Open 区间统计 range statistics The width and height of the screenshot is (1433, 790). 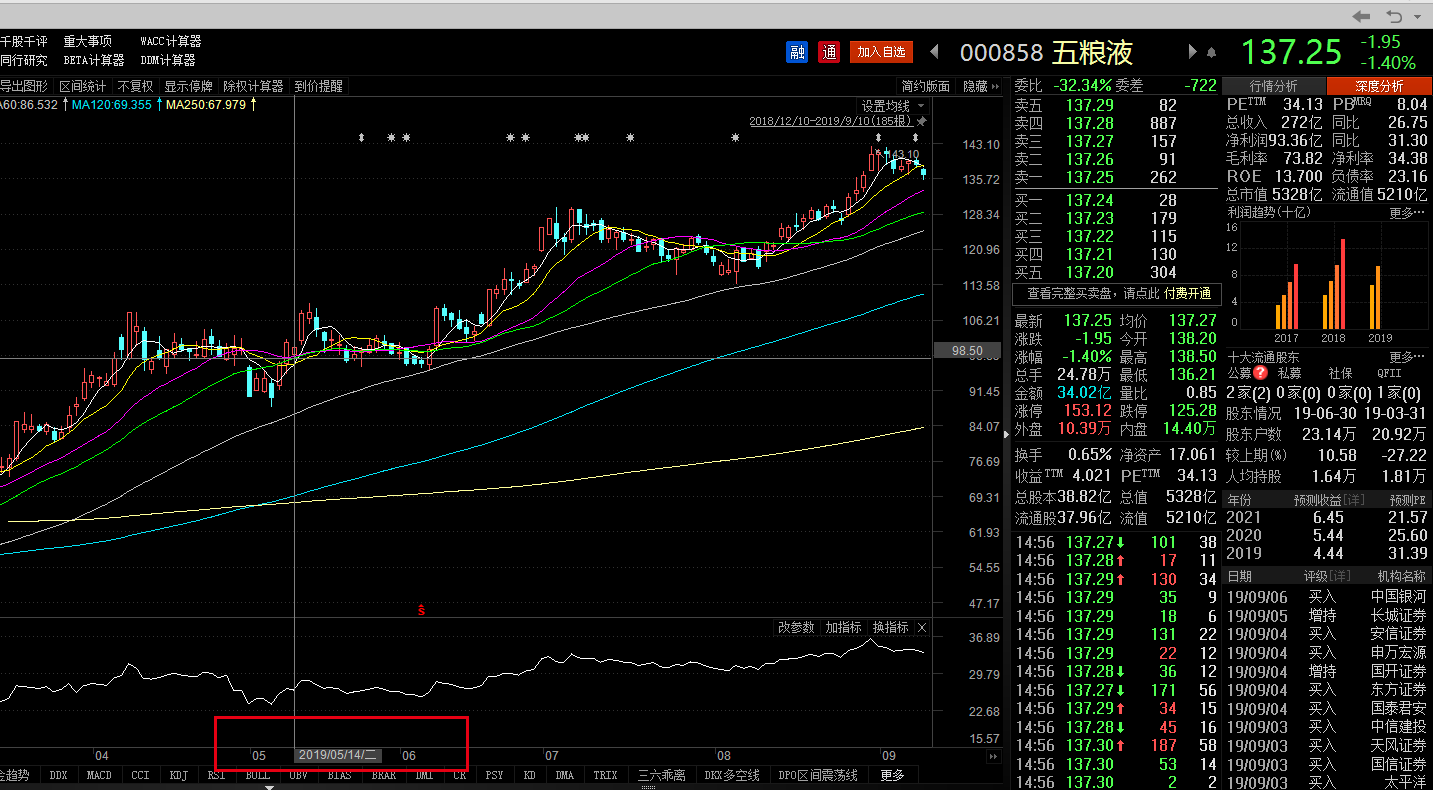click(82, 87)
